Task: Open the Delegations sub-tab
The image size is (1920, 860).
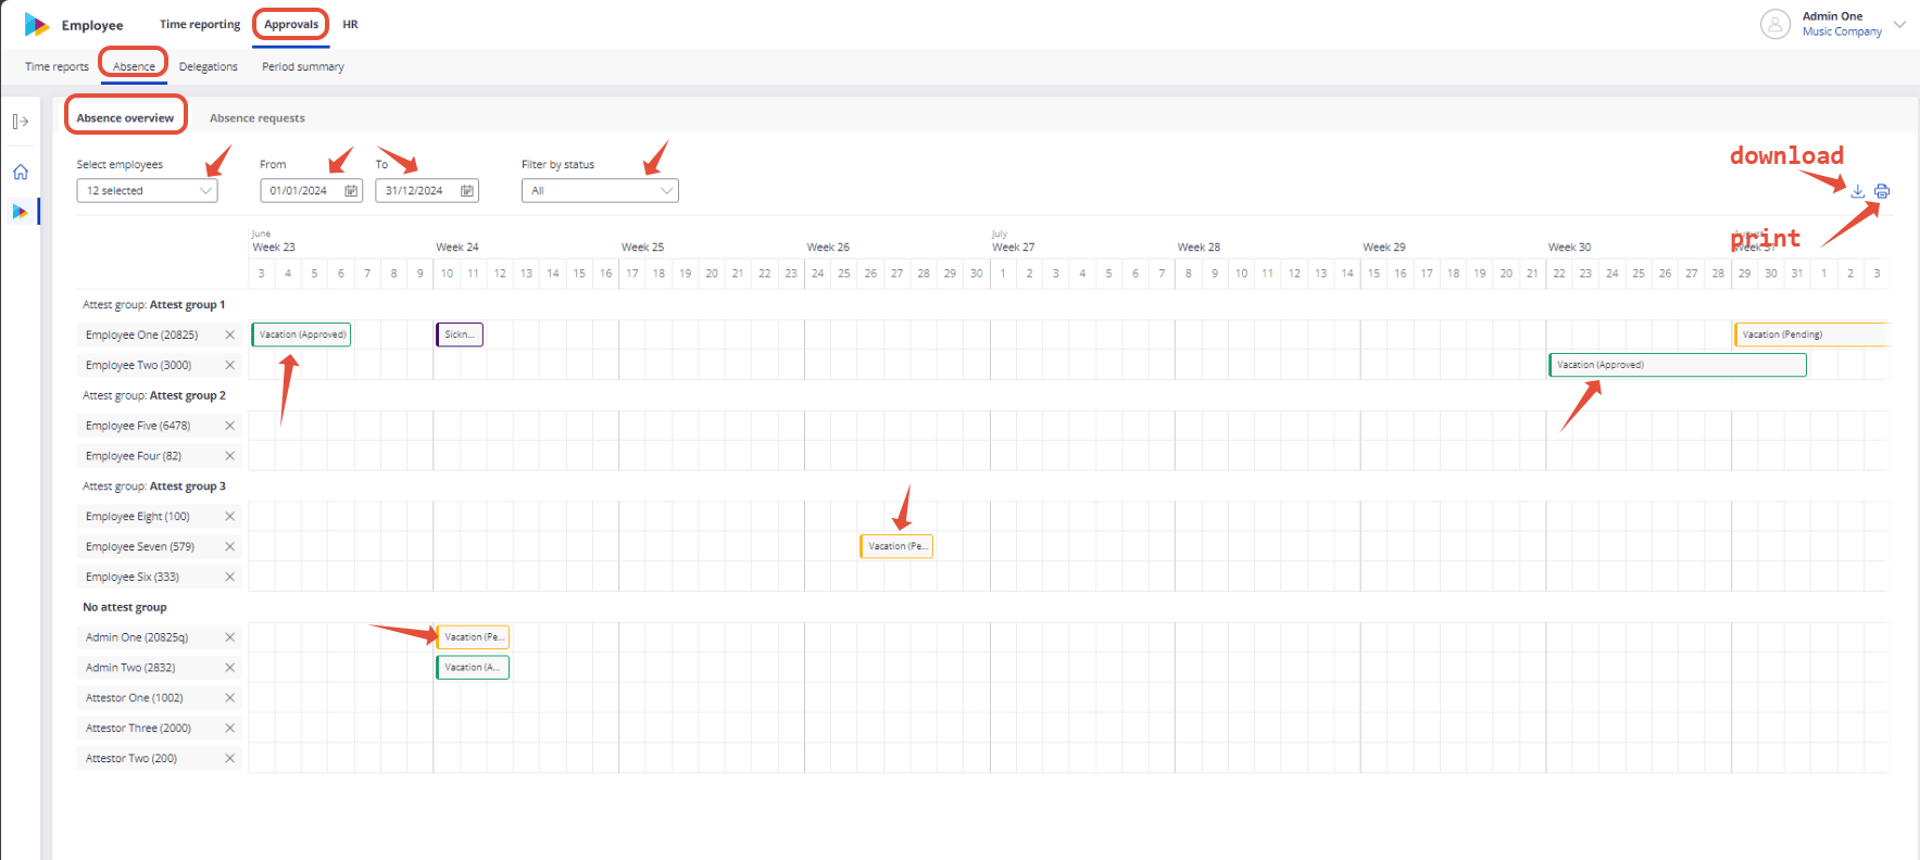Action: coord(208,67)
